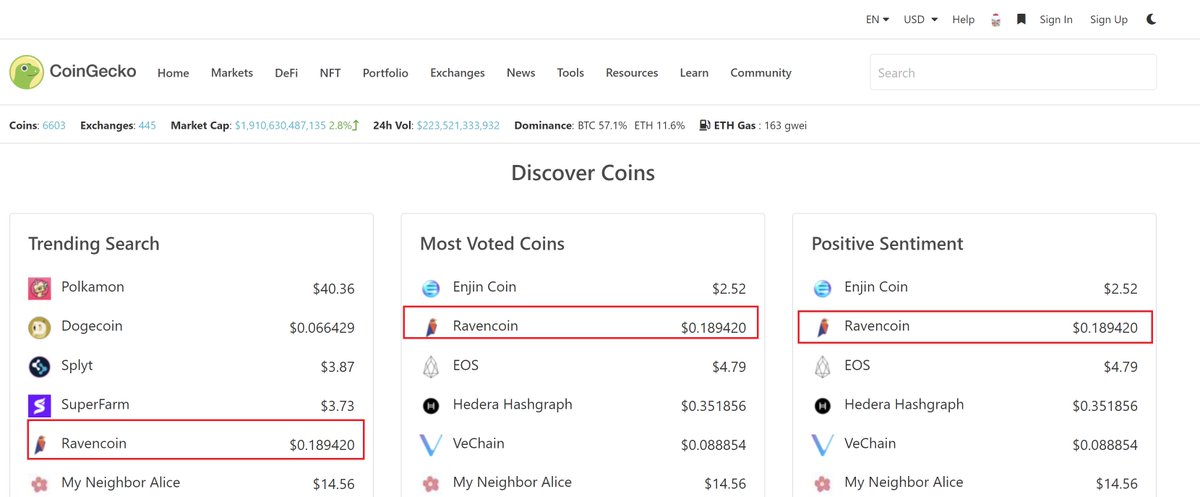Click the exchanges count 445
This screenshot has height=497, width=1200.
coord(147,126)
